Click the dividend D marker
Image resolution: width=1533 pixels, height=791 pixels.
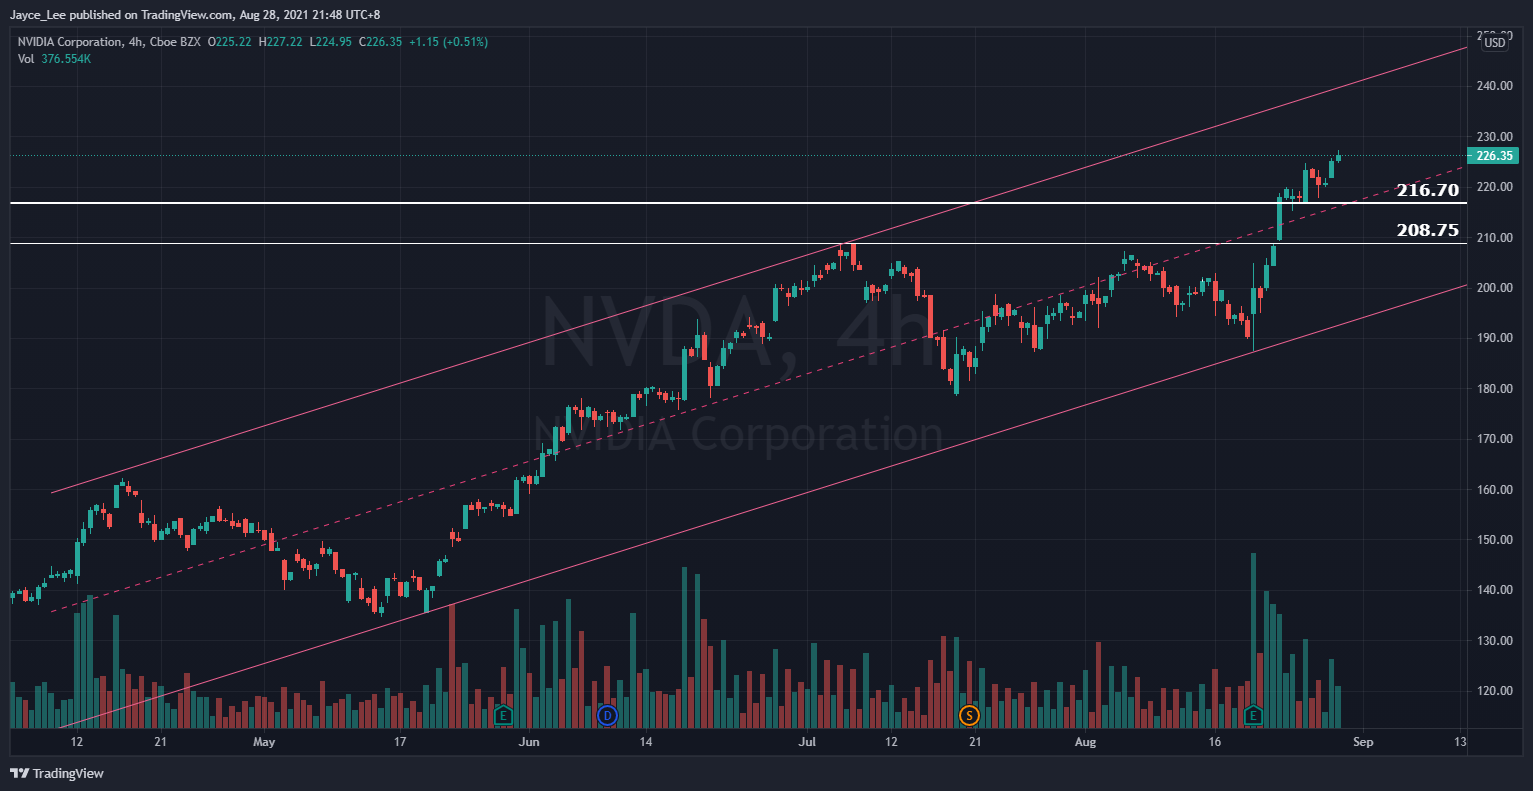(x=607, y=715)
